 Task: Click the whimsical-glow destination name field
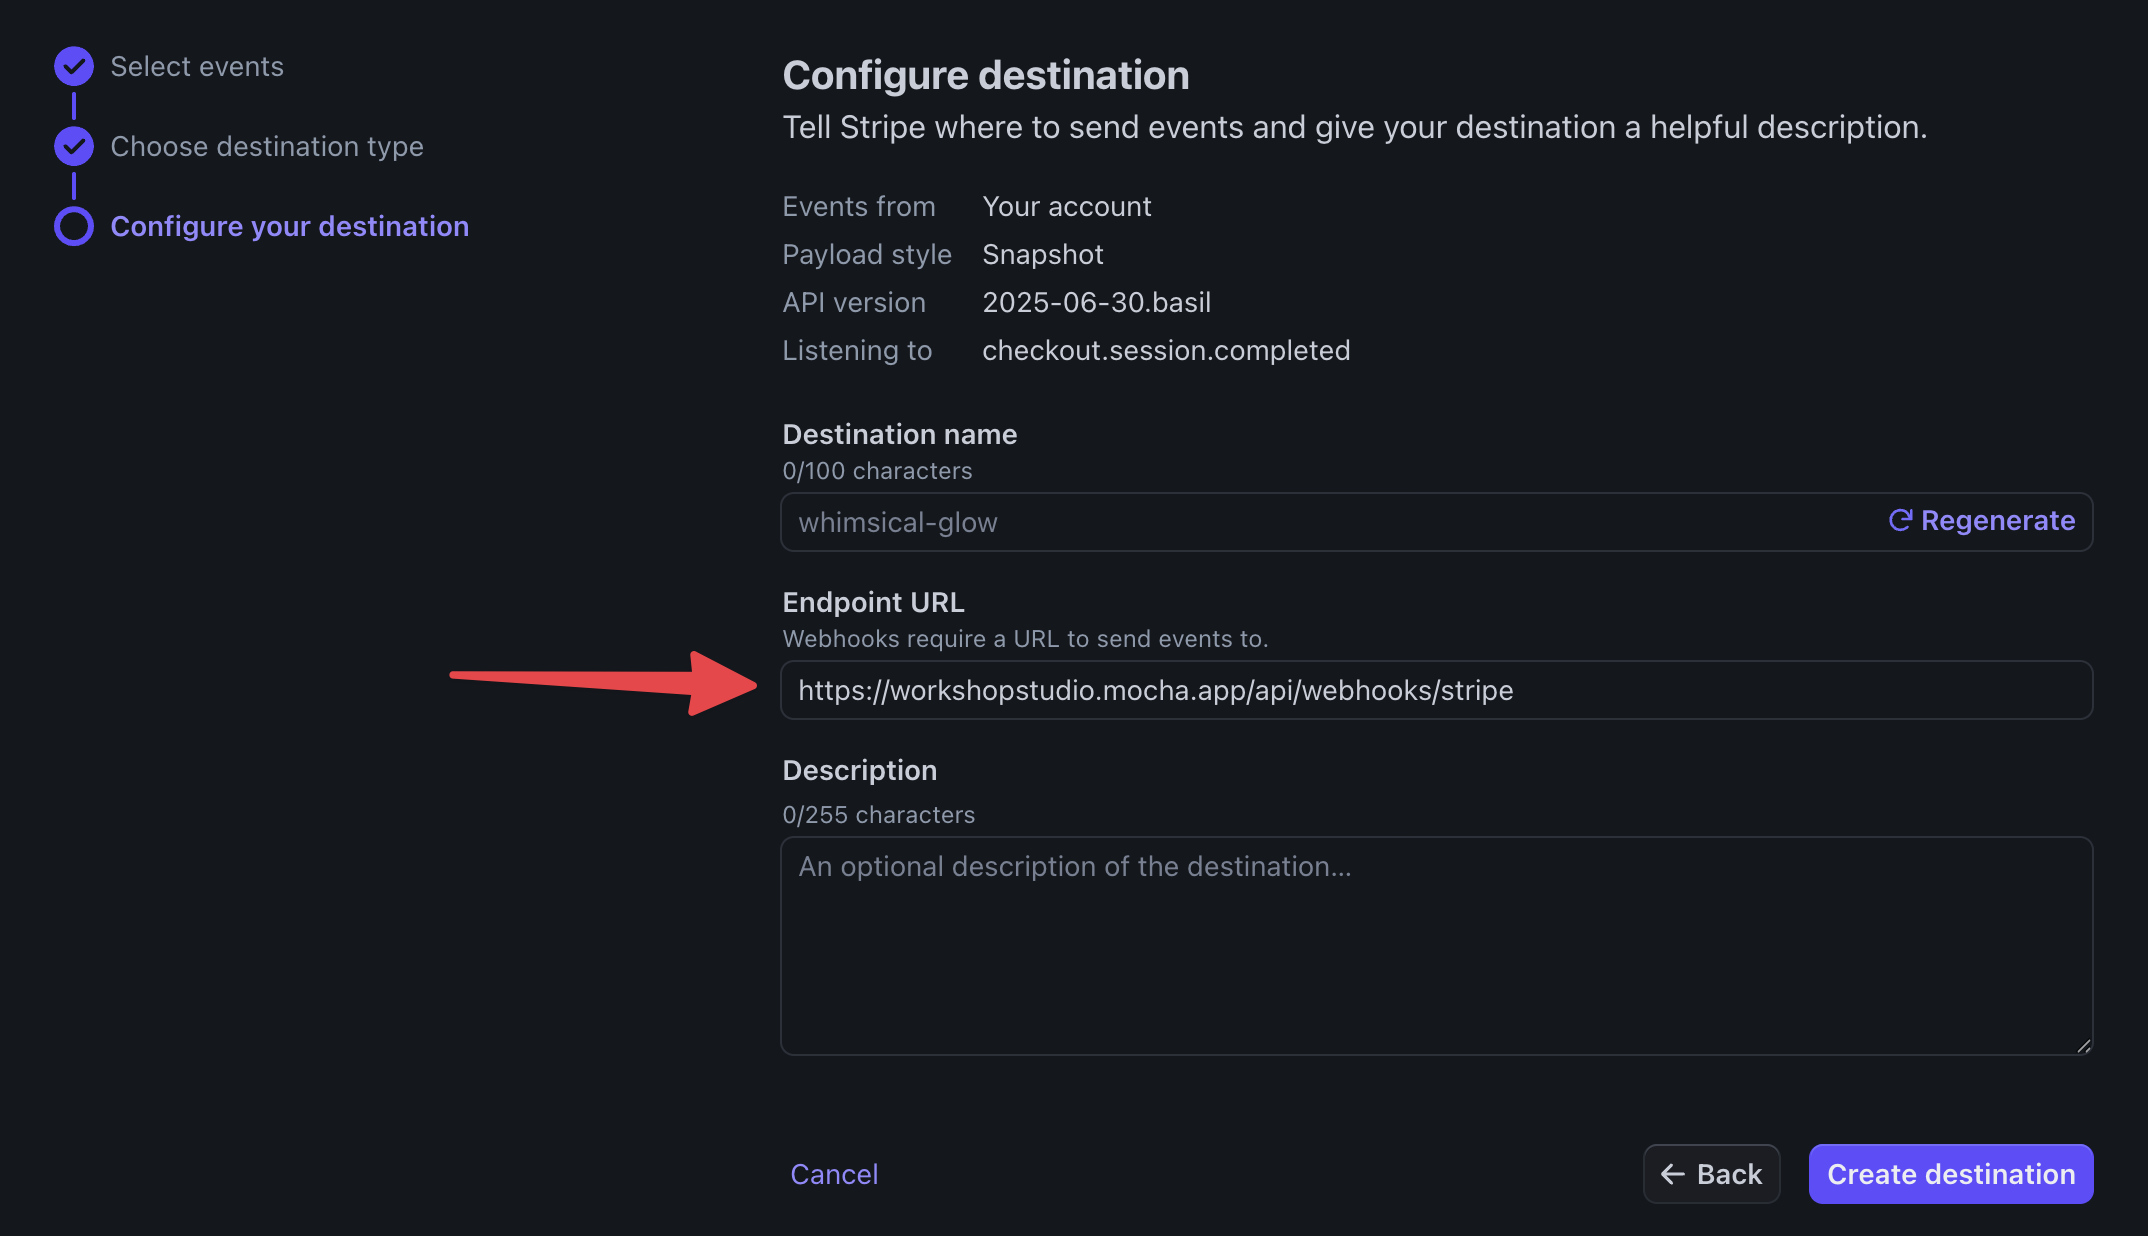coord(1200,521)
